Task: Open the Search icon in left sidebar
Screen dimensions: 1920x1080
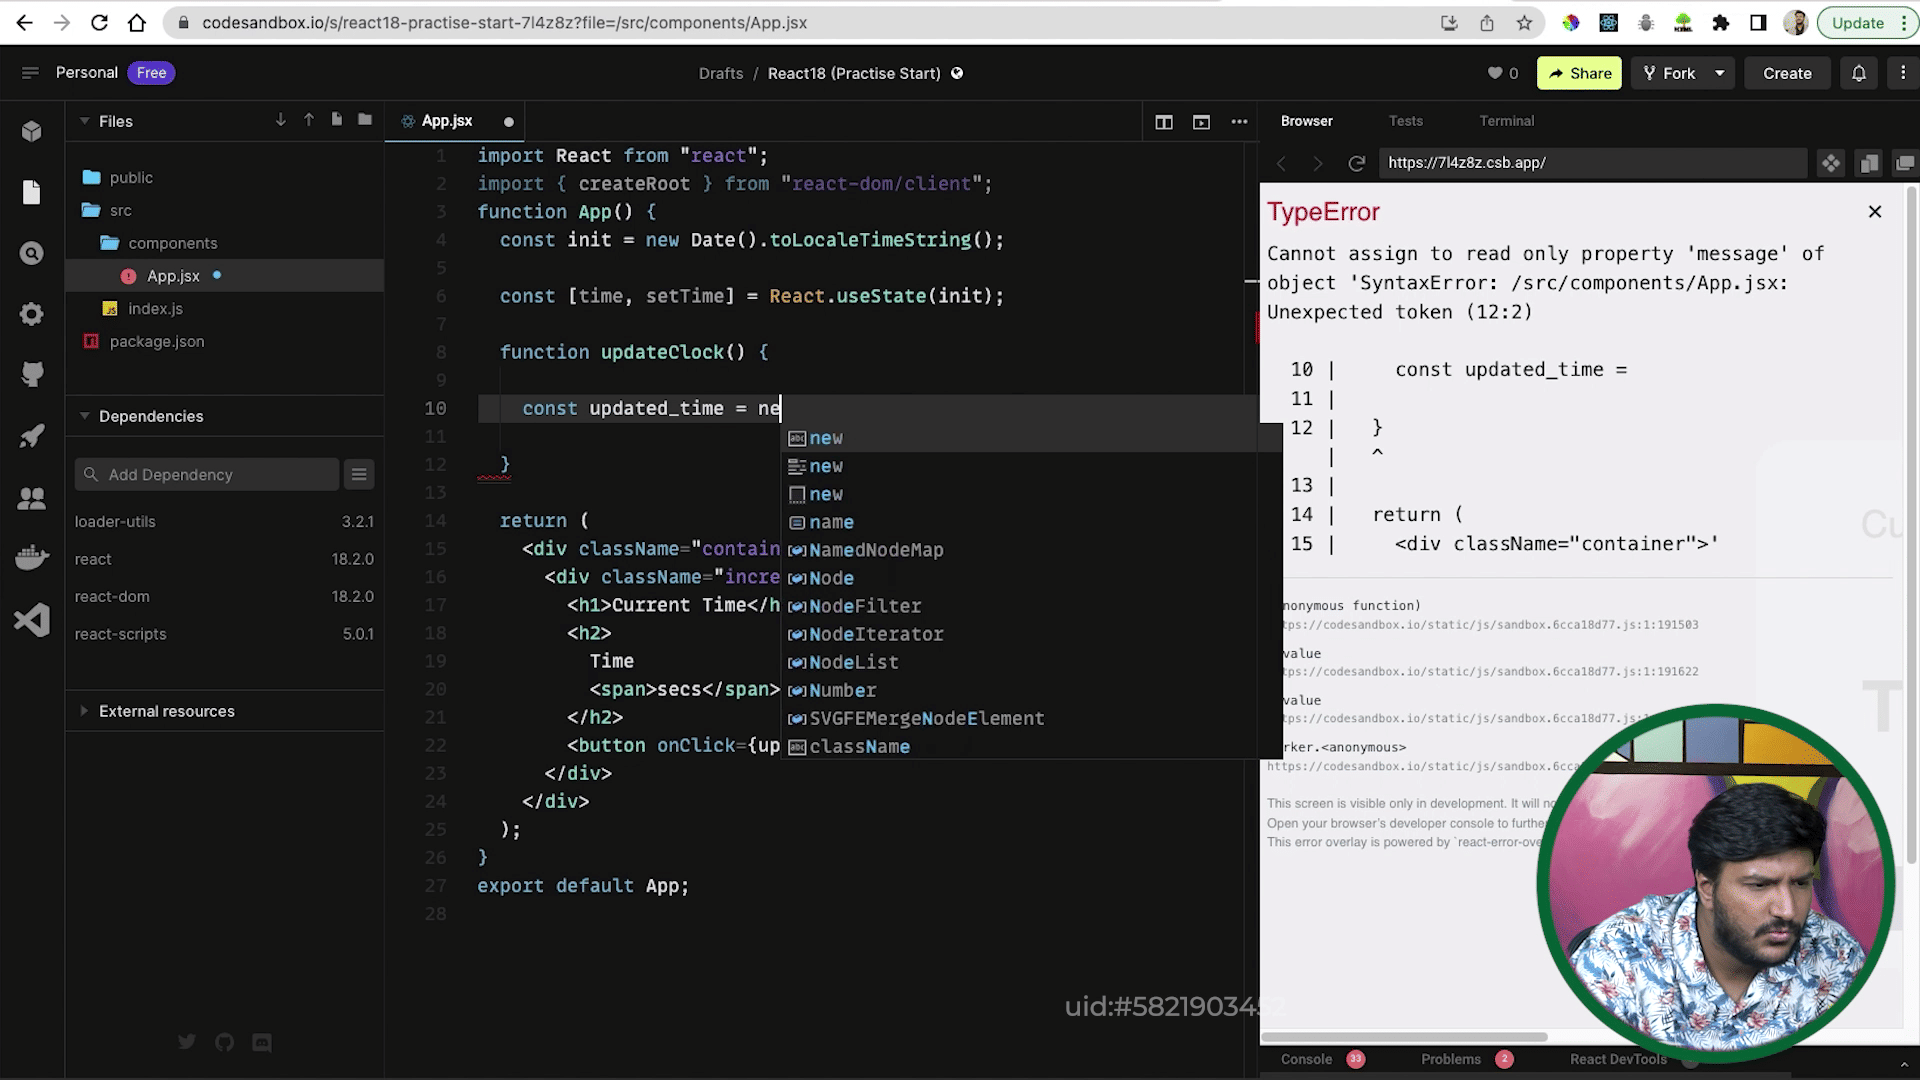Action: point(31,253)
